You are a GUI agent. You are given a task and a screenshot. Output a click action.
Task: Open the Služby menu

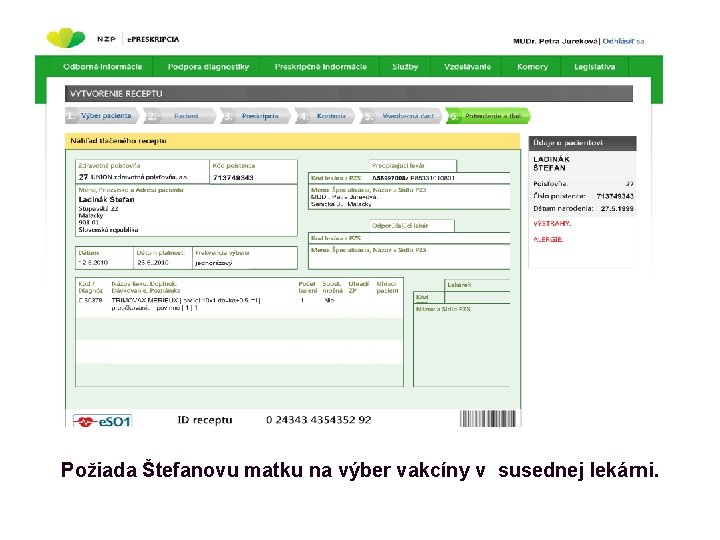(405, 67)
